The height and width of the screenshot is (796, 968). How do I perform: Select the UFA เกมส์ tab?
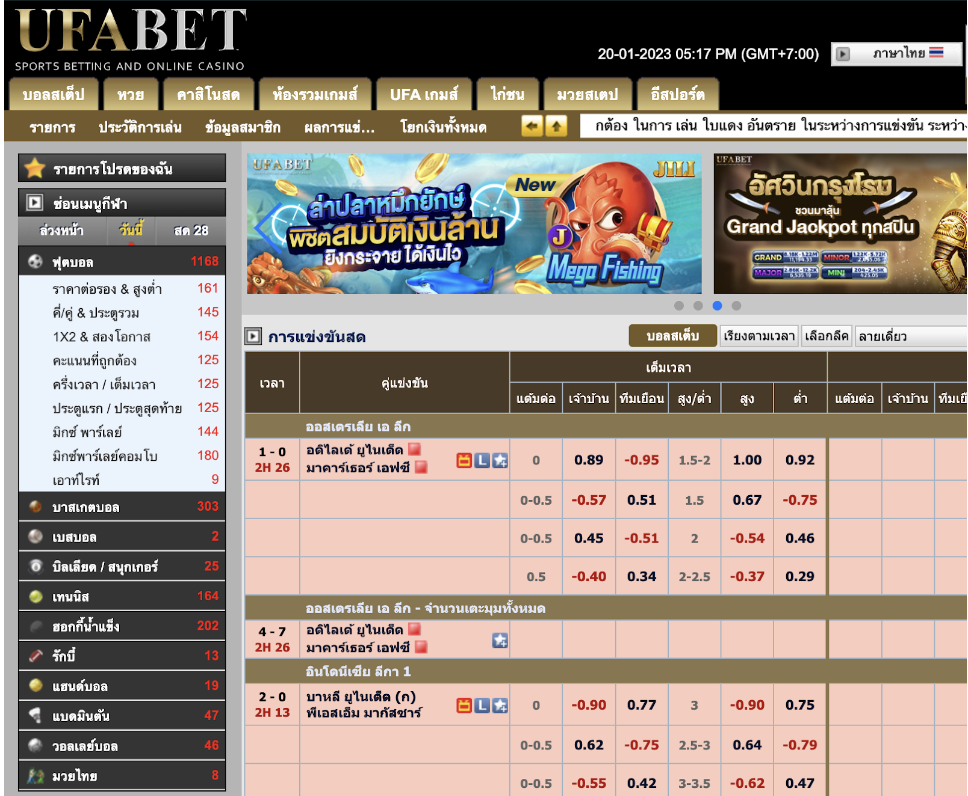click(424, 94)
